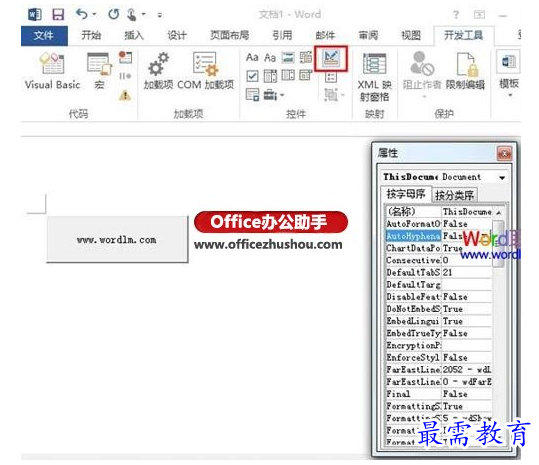Select the 按字母序 tab in 属性
Screen dimensions: 539x465
[x=406, y=194]
